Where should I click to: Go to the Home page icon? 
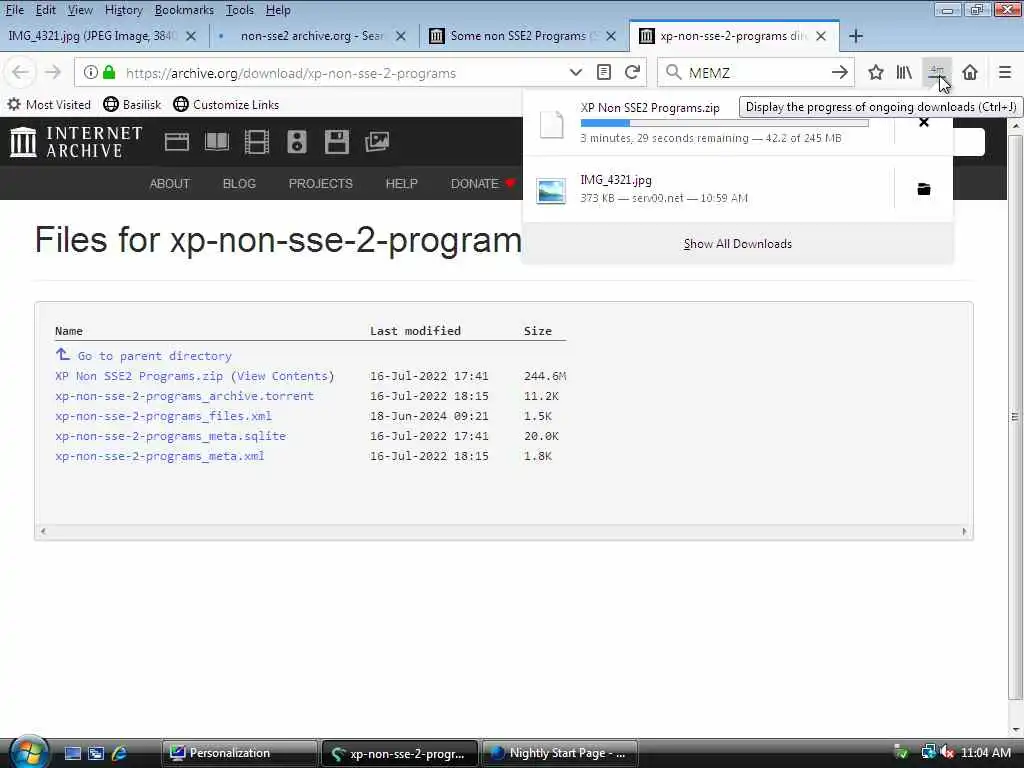pos(970,72)
